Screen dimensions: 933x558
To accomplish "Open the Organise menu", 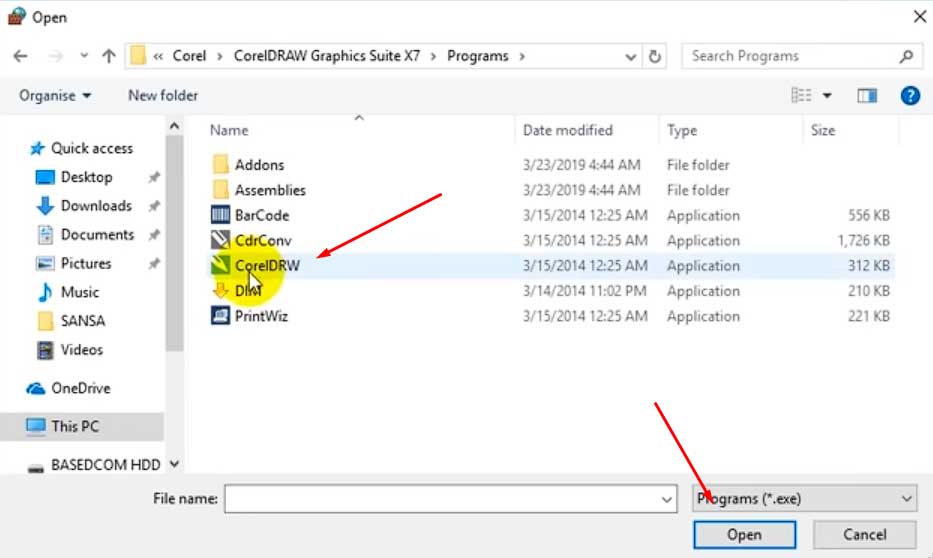I will [55, 95].
